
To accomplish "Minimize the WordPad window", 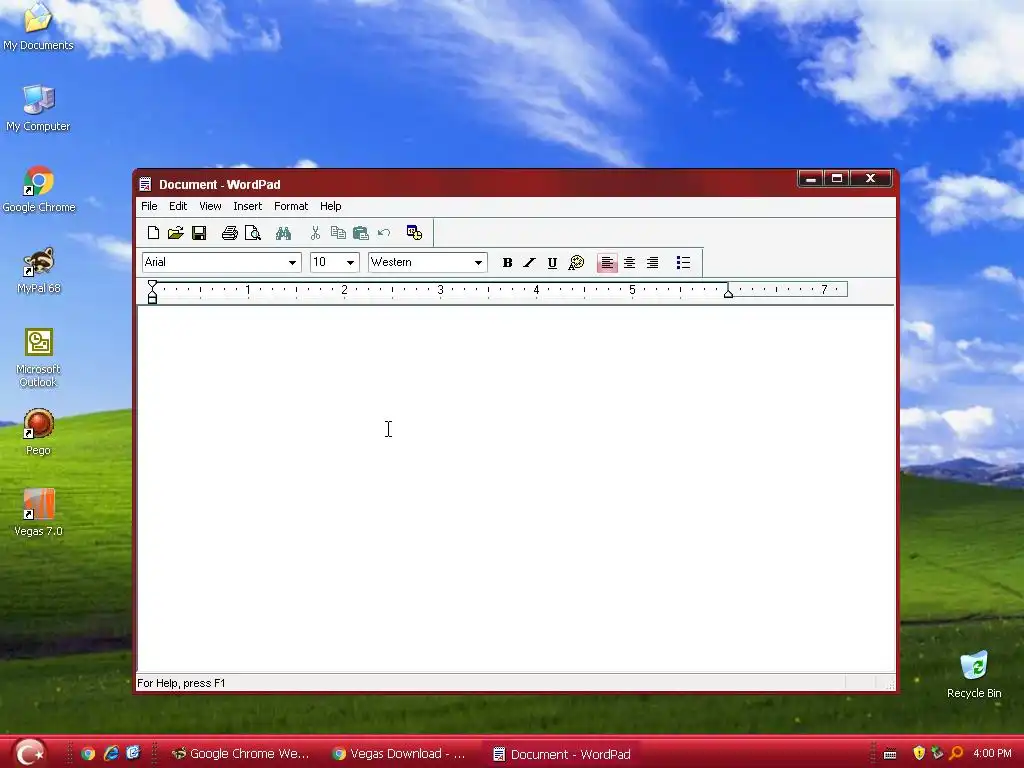I will [810, 178].
